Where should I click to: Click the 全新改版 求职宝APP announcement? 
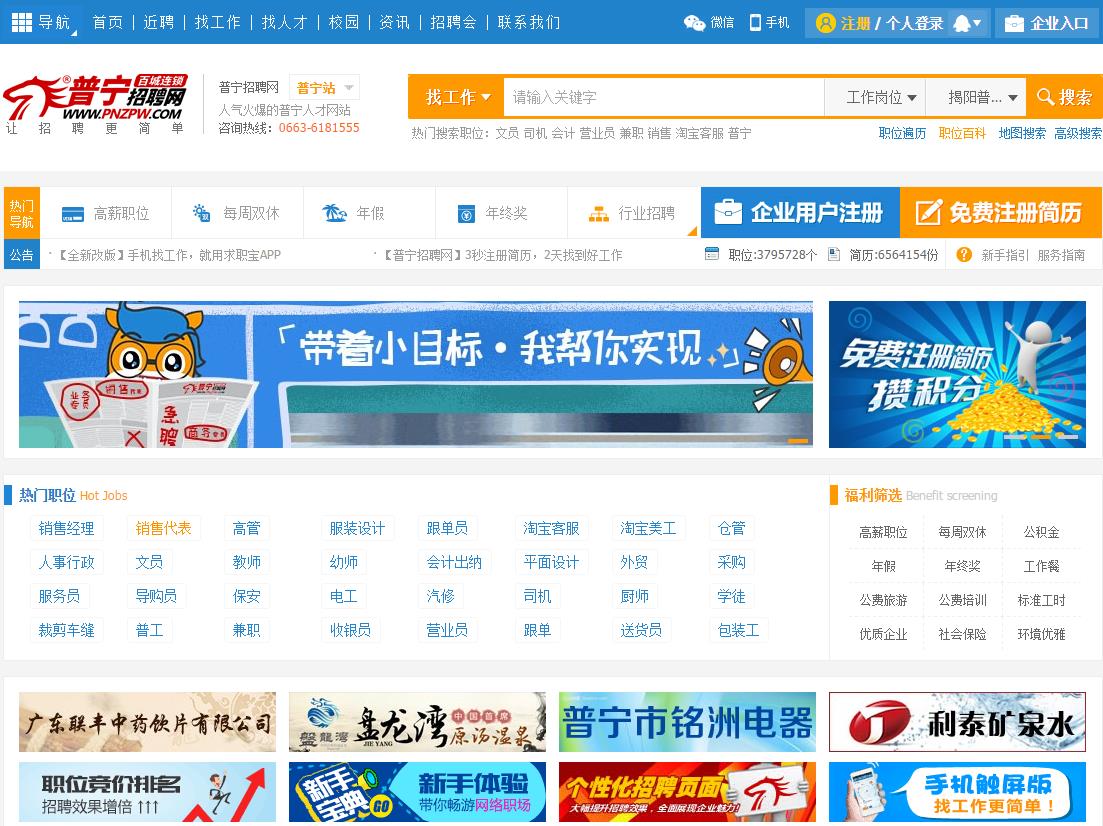click(168, 255)
